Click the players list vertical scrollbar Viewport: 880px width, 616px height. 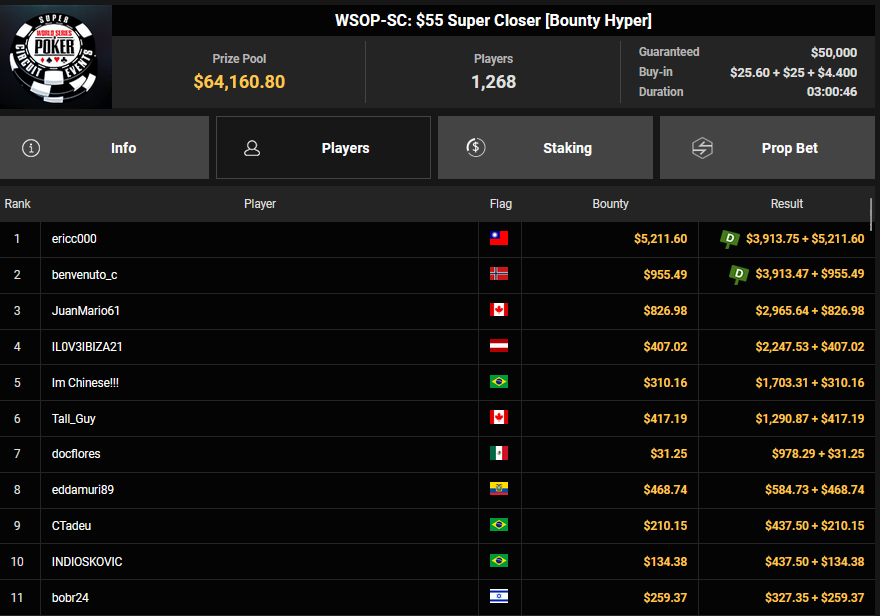coord(873,215)
